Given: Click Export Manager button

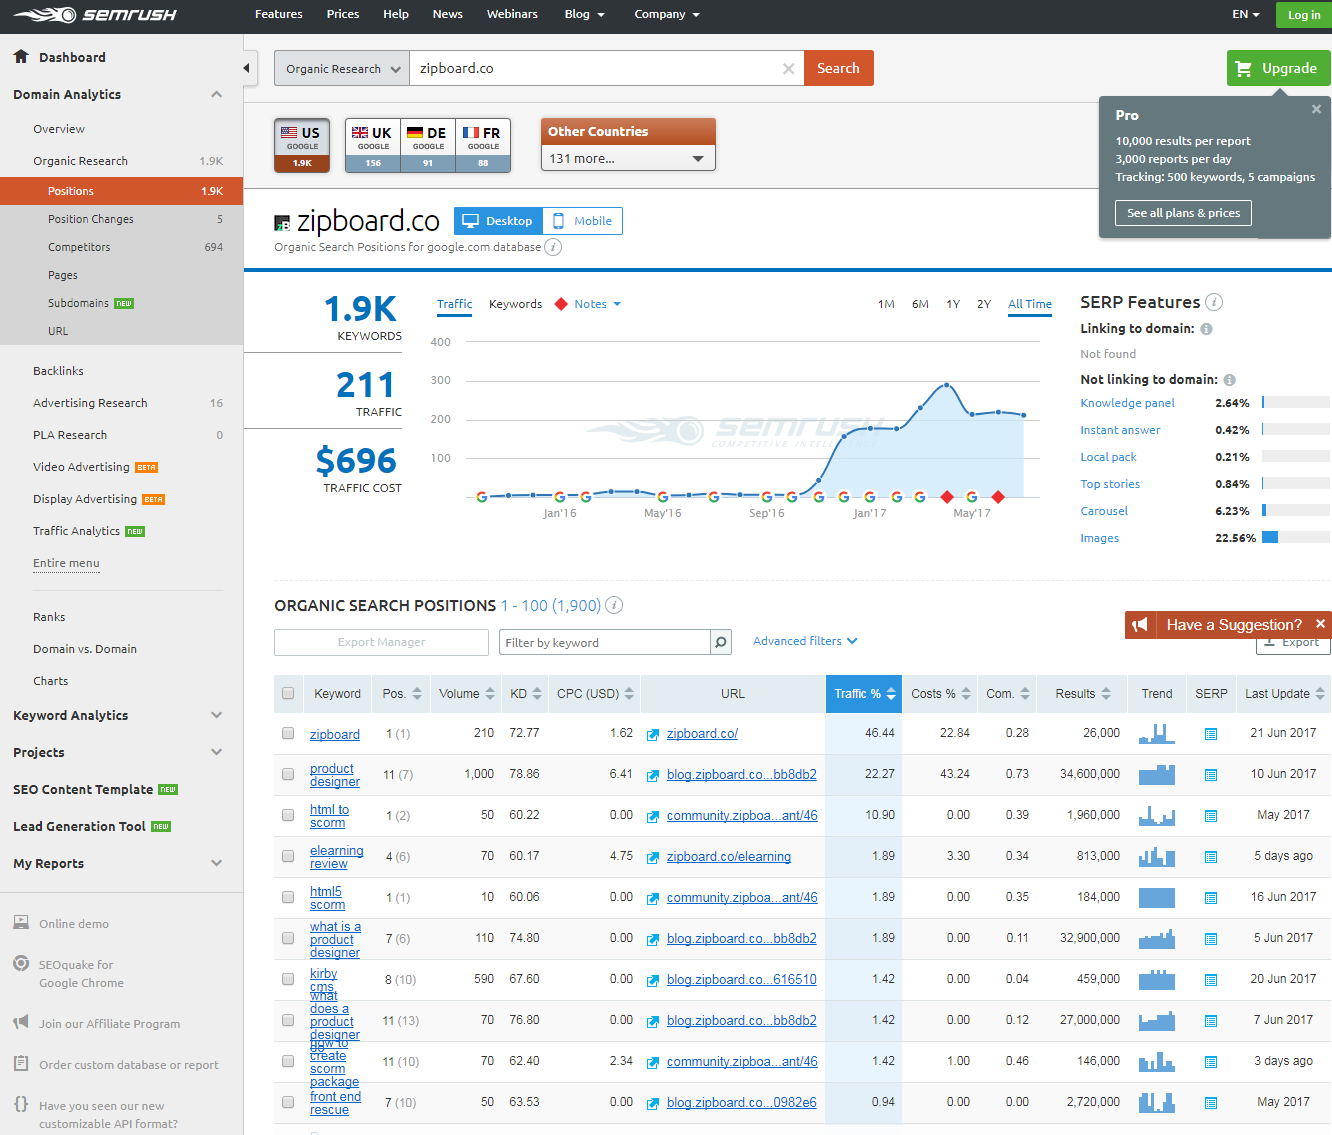Looking at the screenshot, I should tap(381, 642).
